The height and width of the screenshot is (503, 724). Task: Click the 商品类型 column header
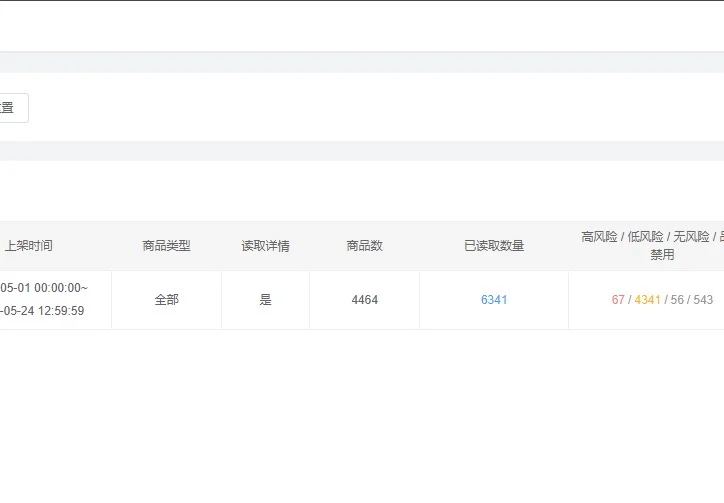(x=166, y=246)
